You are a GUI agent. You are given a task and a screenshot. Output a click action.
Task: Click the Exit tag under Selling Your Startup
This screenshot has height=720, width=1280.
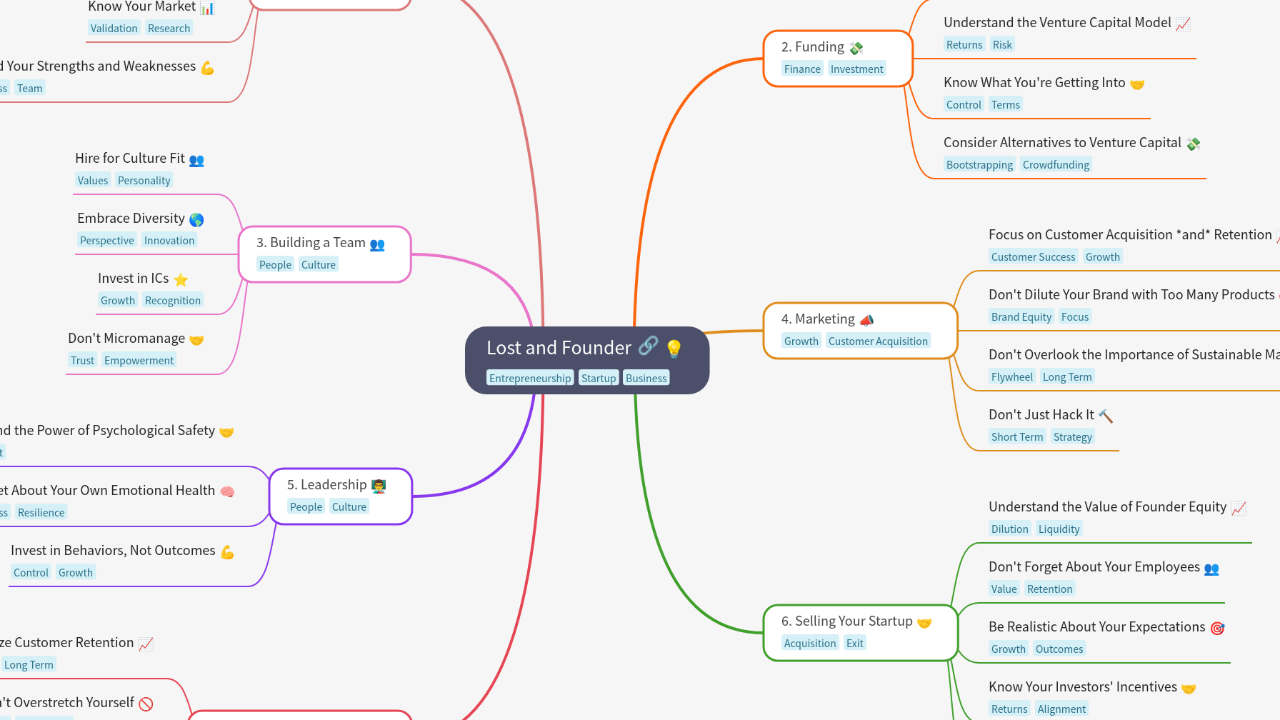(x=855, y=643)
